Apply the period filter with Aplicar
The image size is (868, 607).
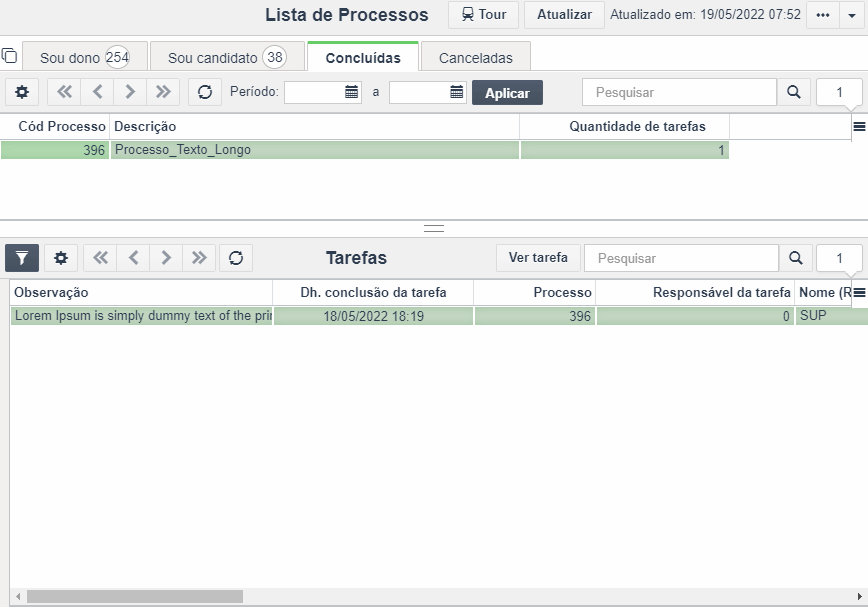(x=507, y=93)
